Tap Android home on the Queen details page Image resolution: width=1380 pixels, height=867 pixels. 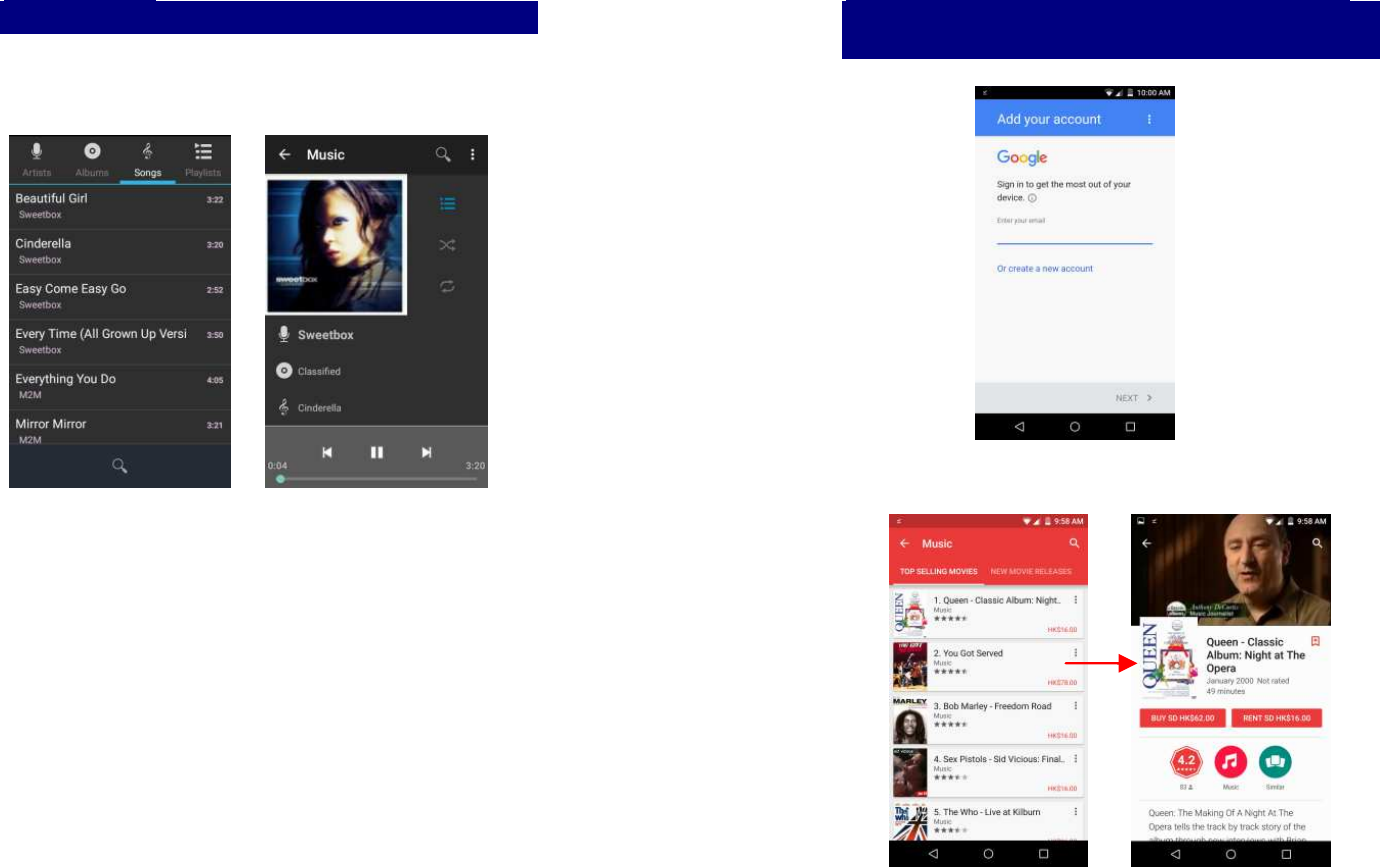(1231, 853)
